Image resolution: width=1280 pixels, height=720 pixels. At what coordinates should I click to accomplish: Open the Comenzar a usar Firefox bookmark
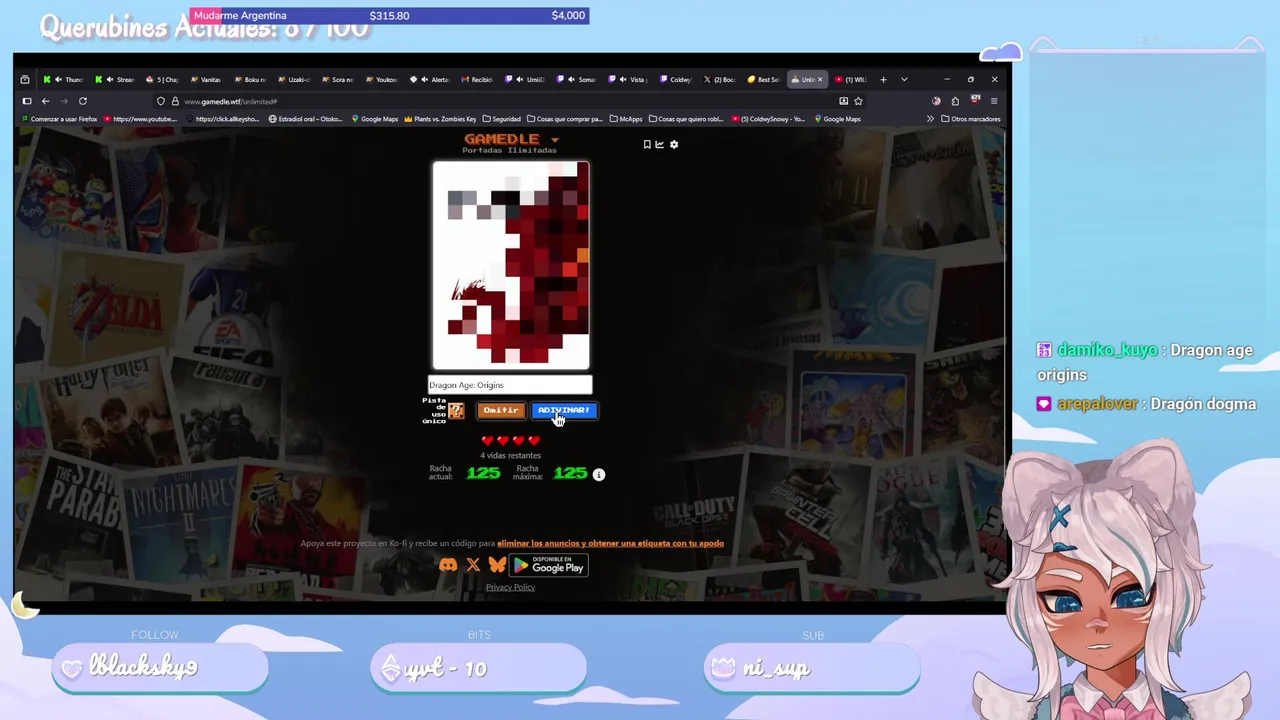click(x=59, y=119)
